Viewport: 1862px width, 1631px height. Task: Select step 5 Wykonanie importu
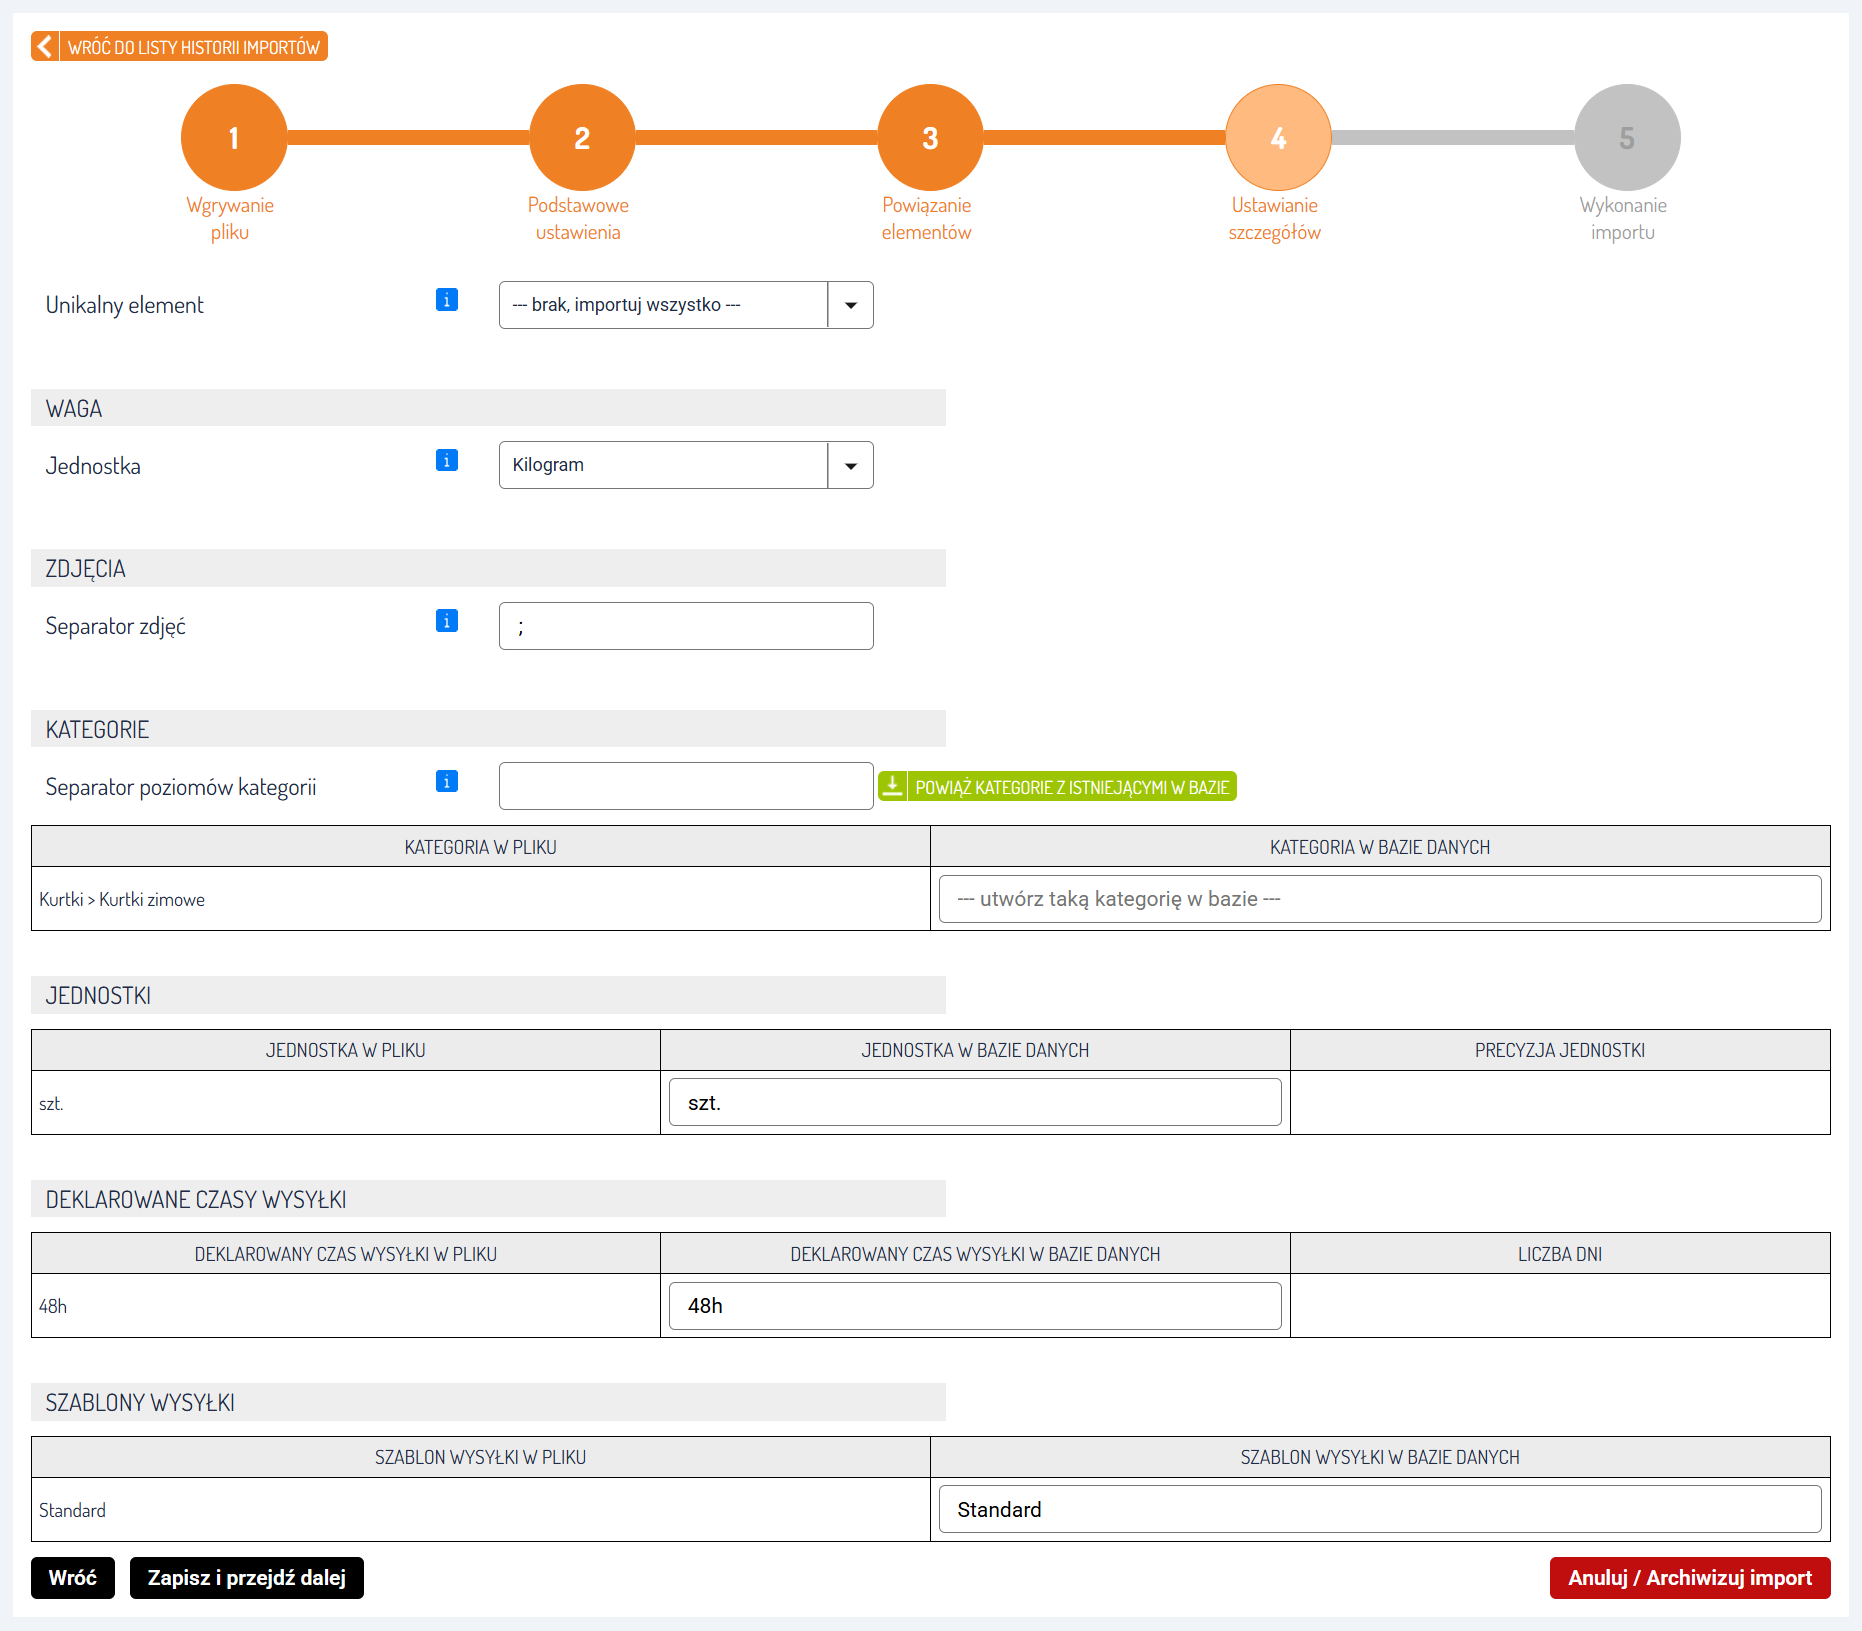pos(1627,138)
